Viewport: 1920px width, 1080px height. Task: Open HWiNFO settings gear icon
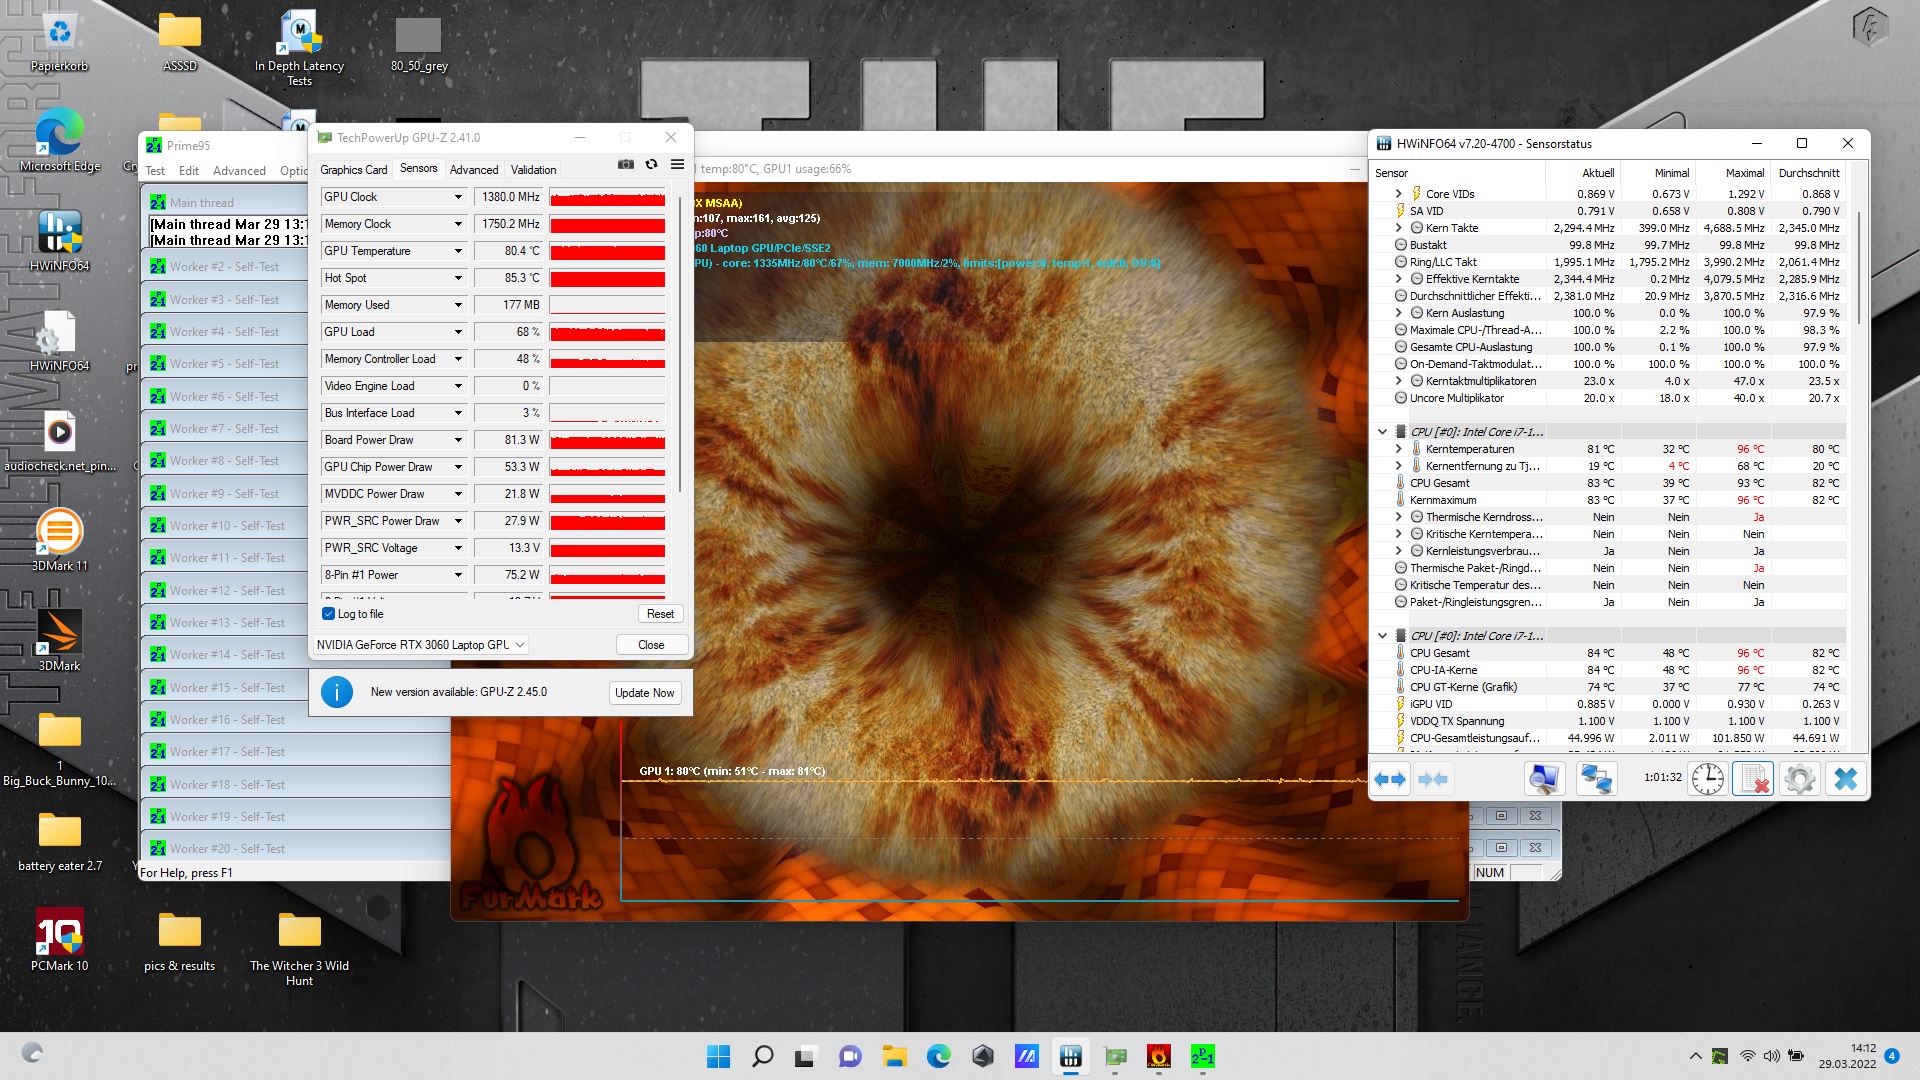1799,779
